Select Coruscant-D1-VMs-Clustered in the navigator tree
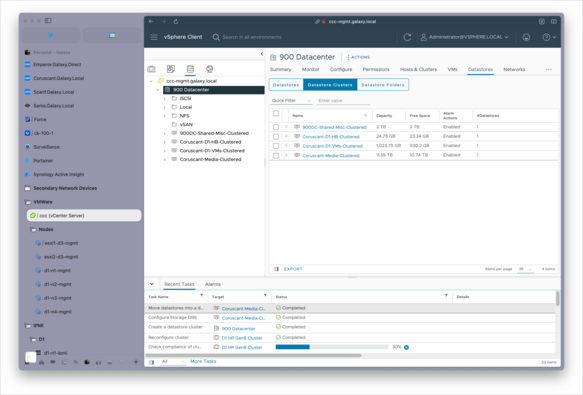 212,151
